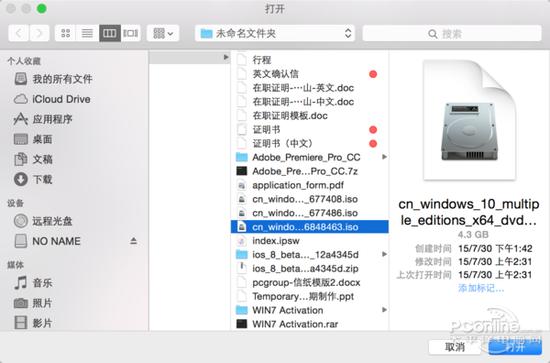Viewport: 550px width, 363px height.
Task: Open the item arrangement dropdown
Action: pyautogui.click(x=163, y=33)
